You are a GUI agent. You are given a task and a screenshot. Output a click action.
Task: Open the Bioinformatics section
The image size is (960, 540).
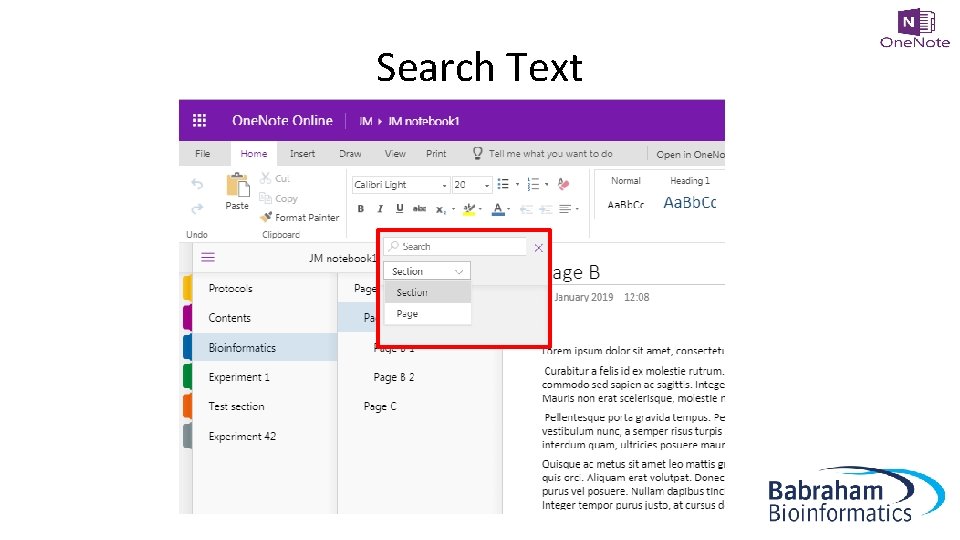265,348
